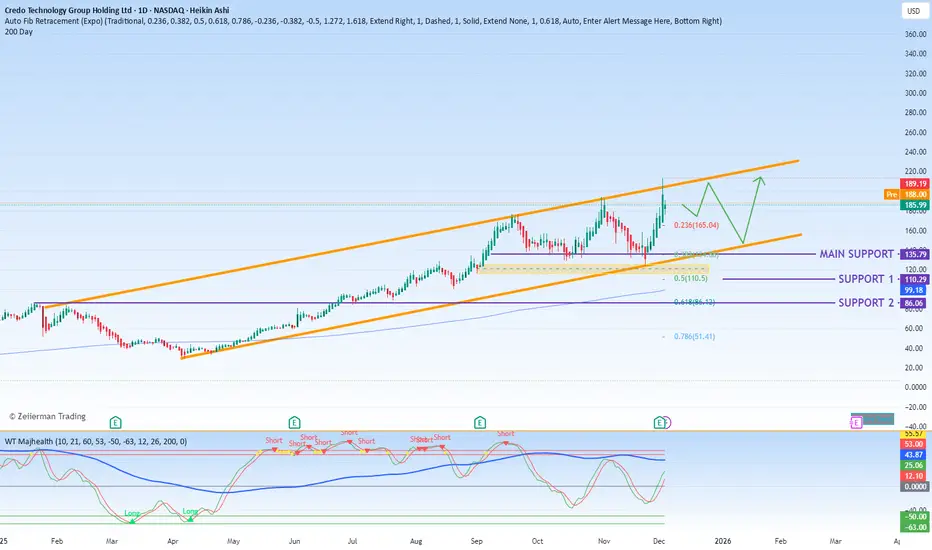Select the SUPPORT 2 text label

coord(866,303)
